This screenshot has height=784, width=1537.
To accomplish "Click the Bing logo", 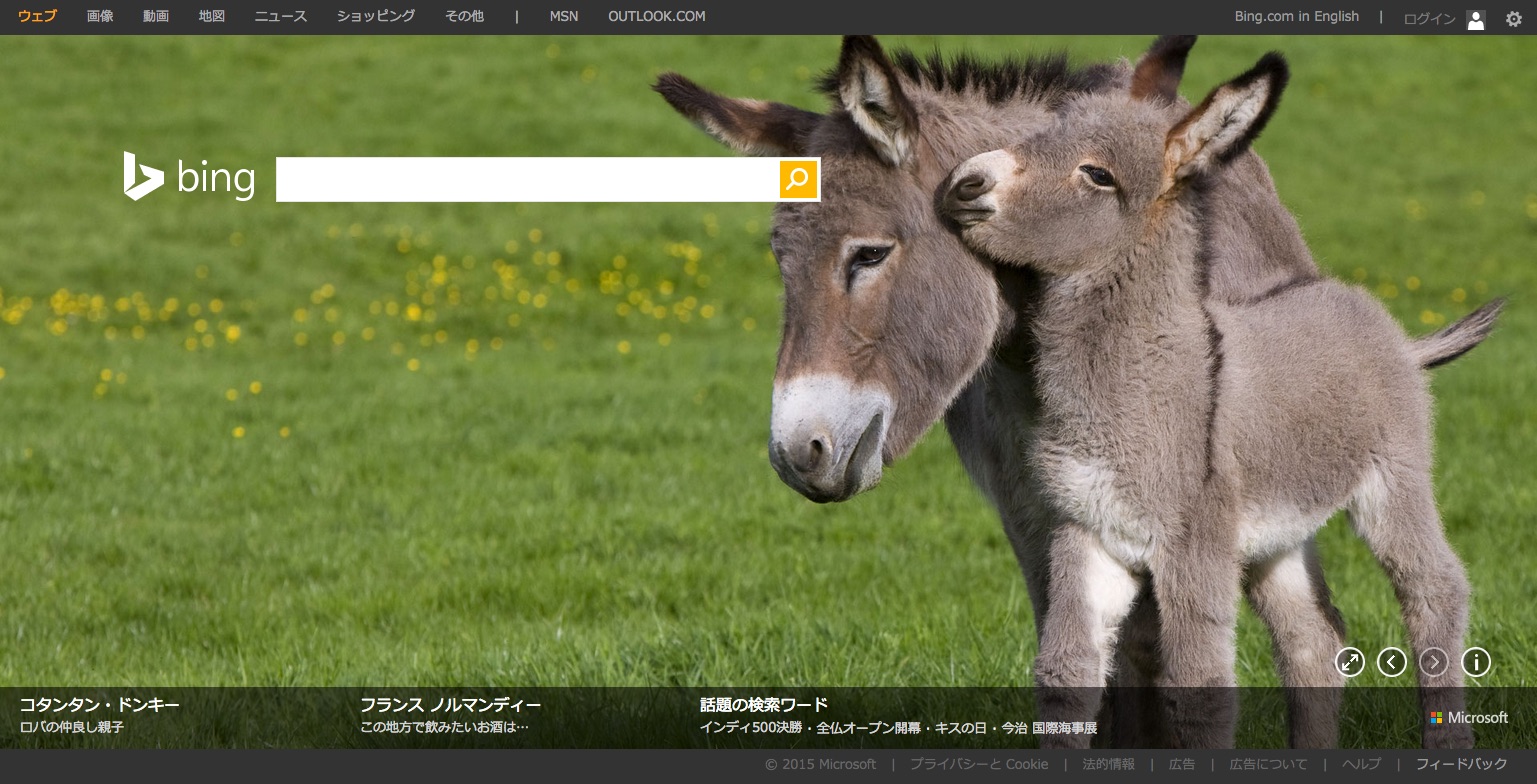I will (x=190, y=177).
